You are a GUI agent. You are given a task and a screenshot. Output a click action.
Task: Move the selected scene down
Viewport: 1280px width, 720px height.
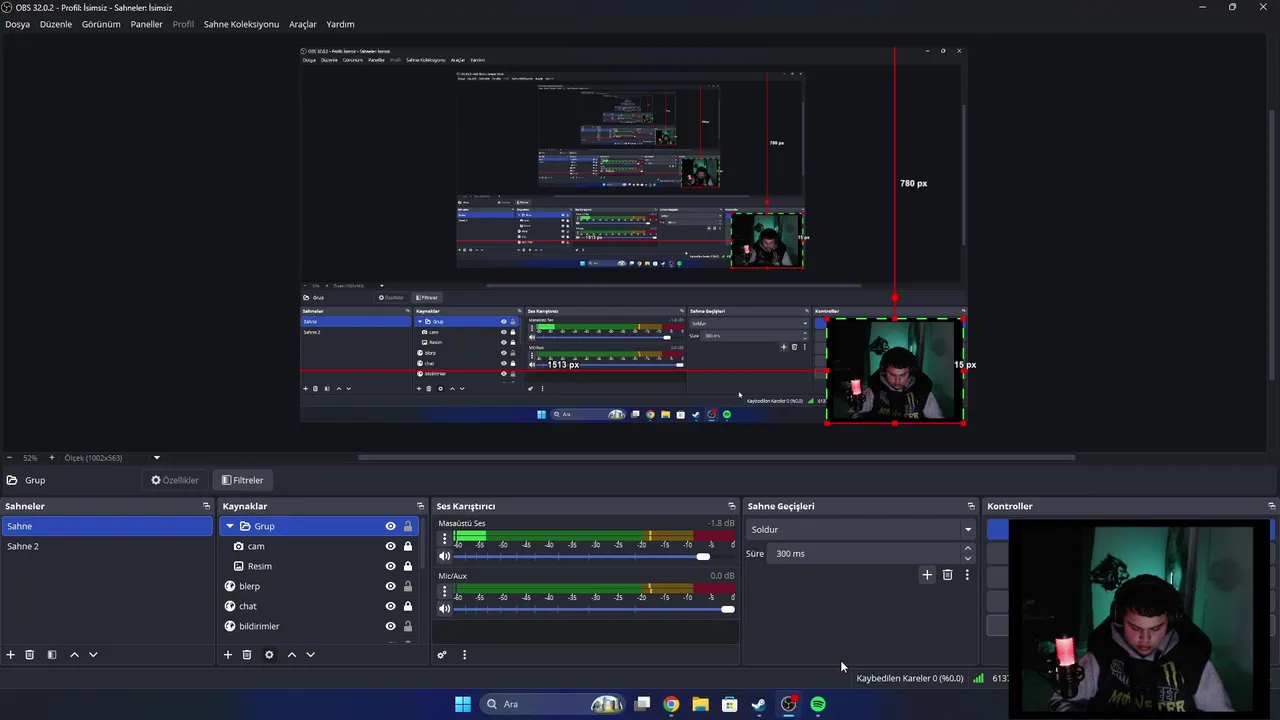(93, 655)
